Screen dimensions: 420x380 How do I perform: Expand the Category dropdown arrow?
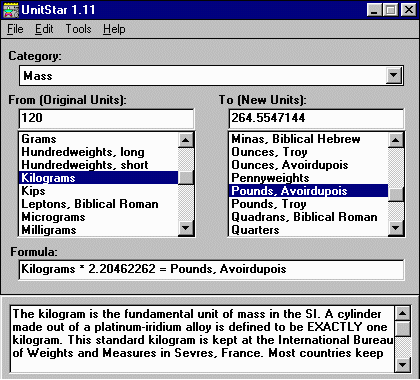point(394,75)
